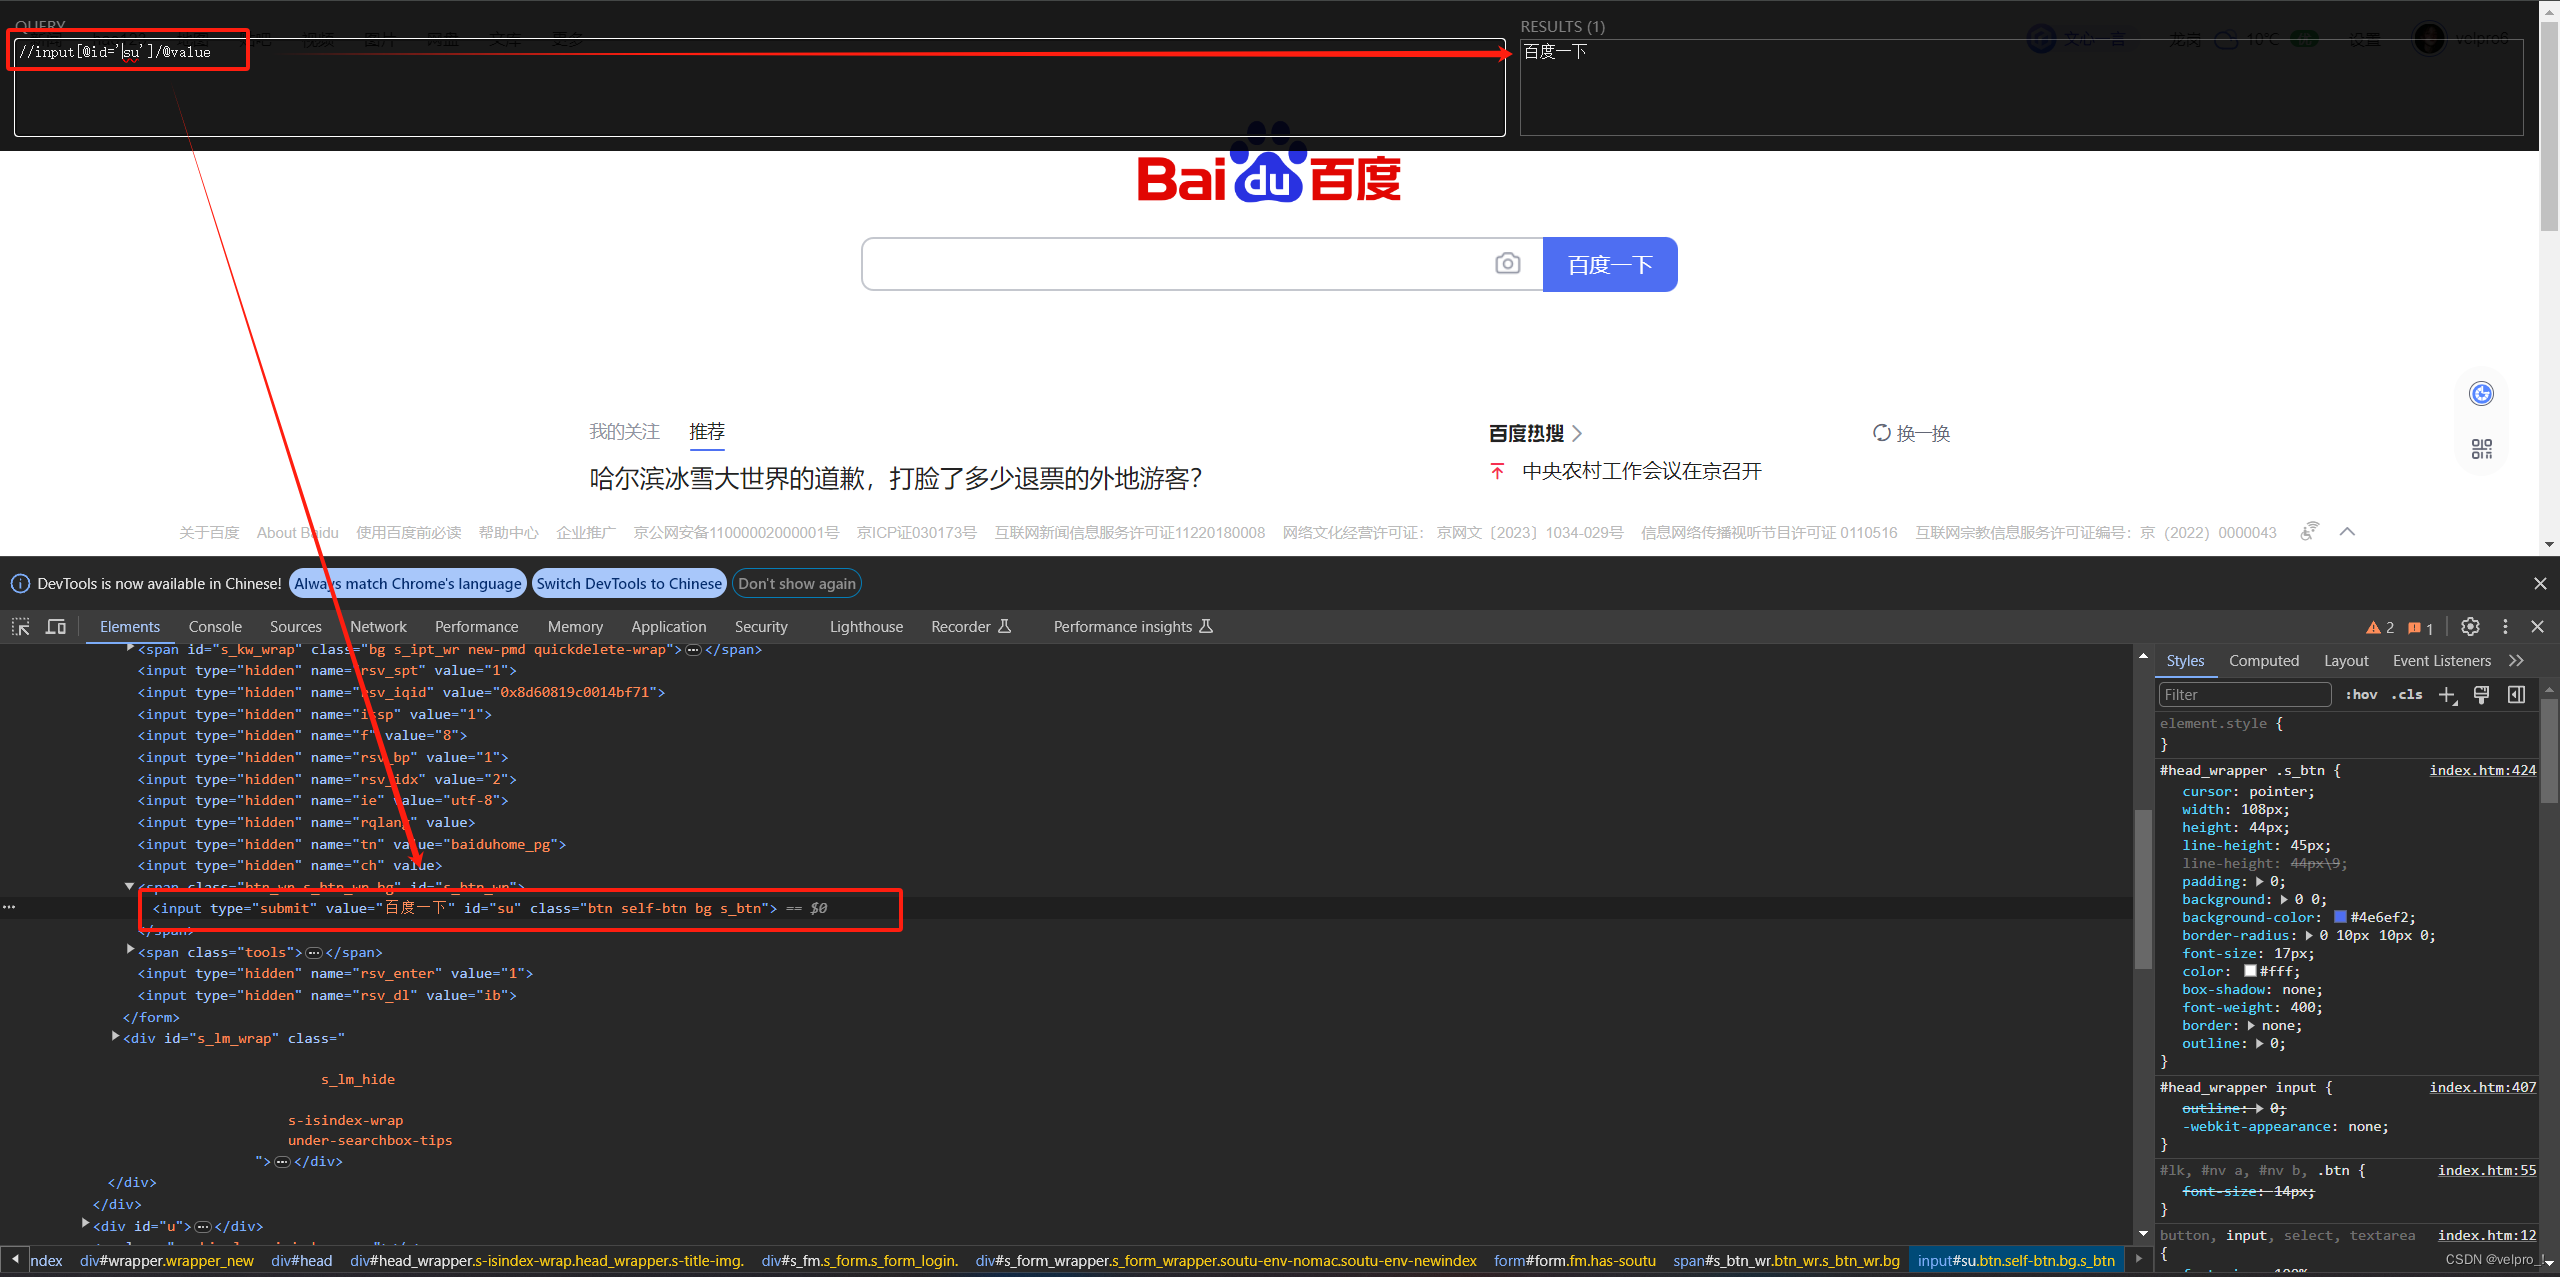Click the 中央农村工作会议在京召开 hot search link
Image resolution: width=2560 pixels, height=1277 pixels.
[1642, 471]
